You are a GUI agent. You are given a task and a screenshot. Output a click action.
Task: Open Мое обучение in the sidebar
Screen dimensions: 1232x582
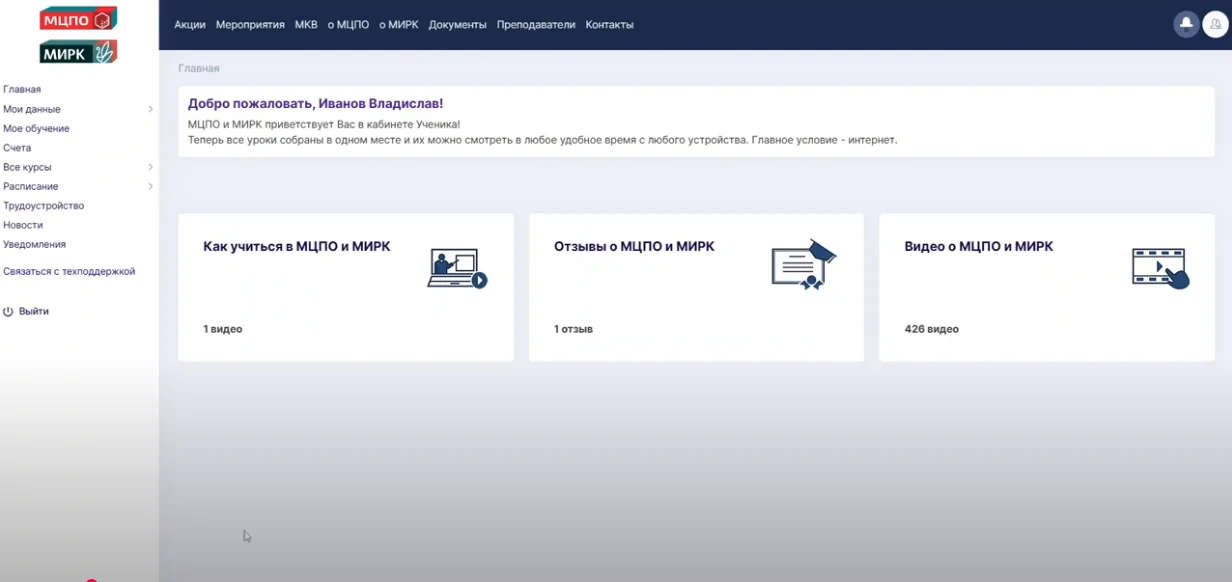[36, 128]
